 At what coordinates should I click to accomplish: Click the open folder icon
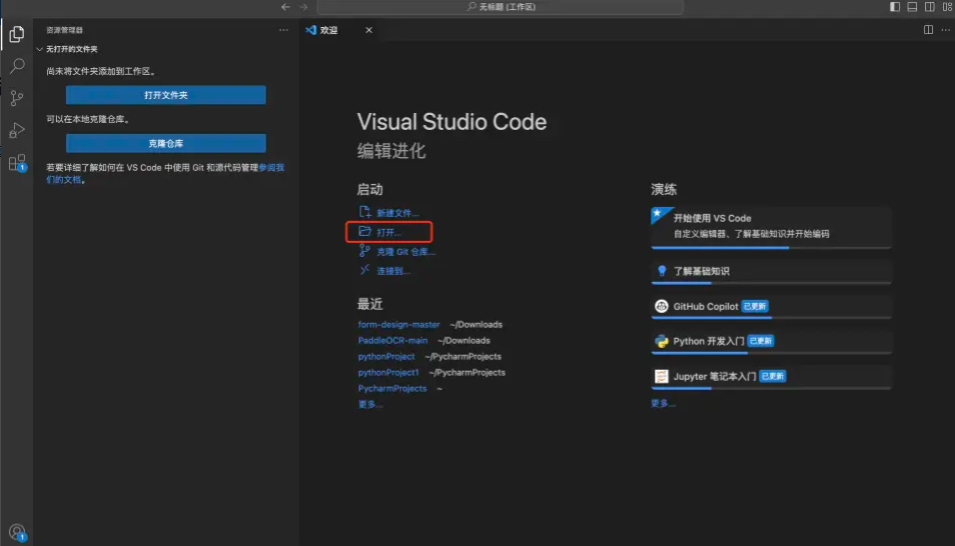point(365,231)
